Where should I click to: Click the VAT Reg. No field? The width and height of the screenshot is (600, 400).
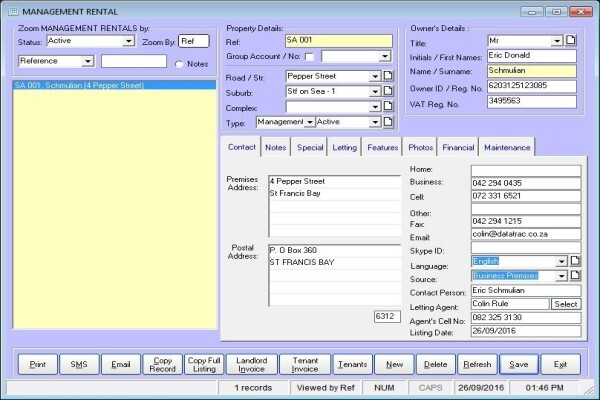(532, 101)
